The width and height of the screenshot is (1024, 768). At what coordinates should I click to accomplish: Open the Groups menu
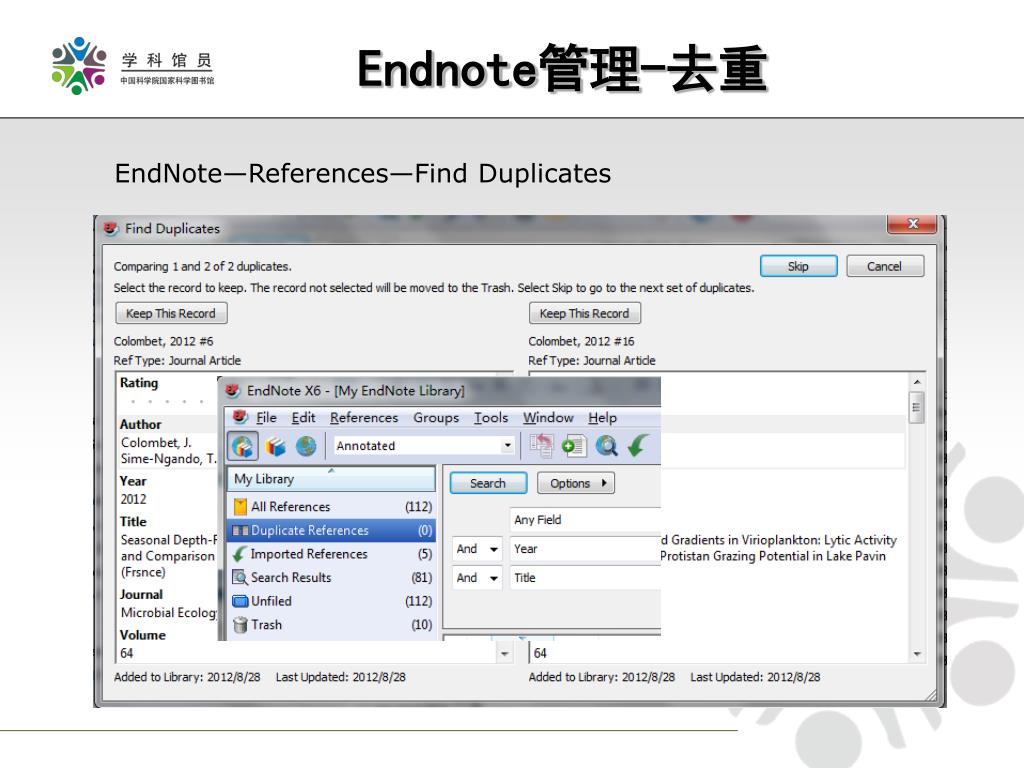(436, 417)
